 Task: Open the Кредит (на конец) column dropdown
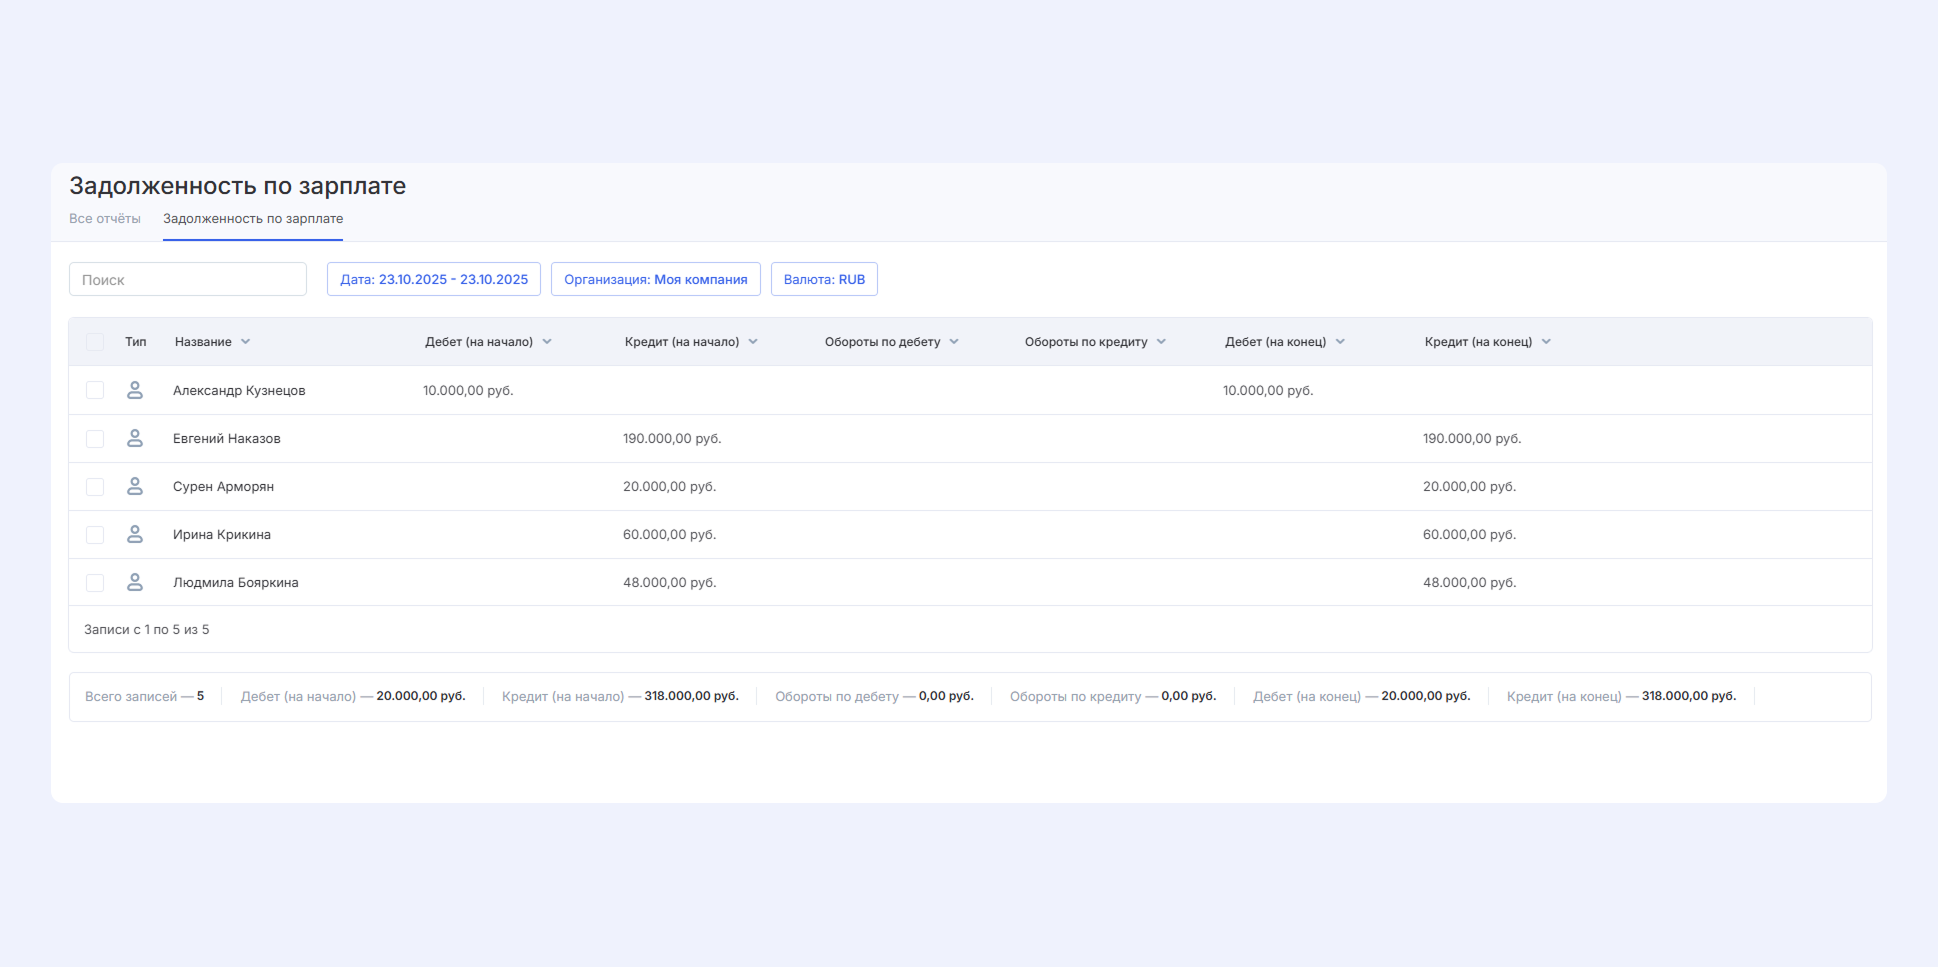point(1546,342)
